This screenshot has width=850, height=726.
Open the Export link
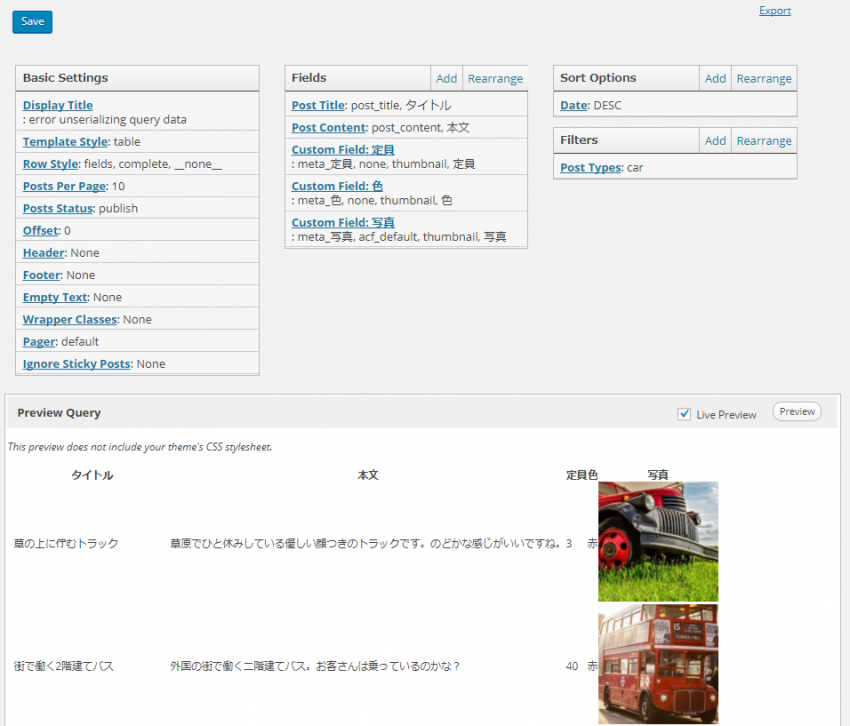(774, 11)
